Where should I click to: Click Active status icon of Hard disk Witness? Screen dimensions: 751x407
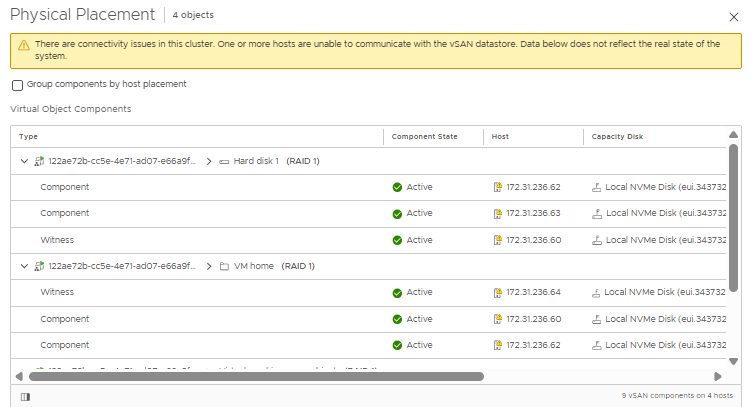(x=397, y=240)
